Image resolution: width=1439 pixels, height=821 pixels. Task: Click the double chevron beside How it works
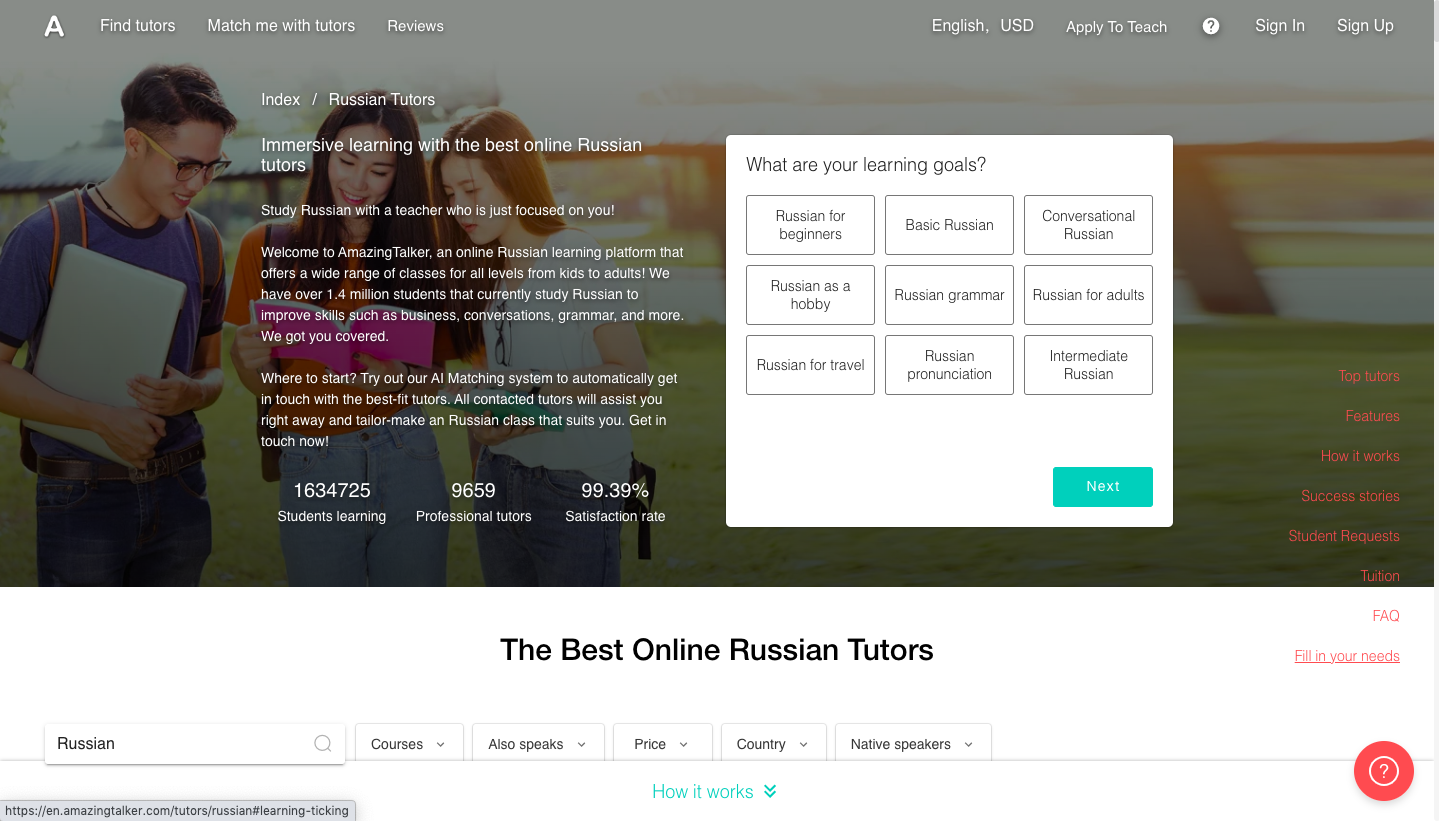point(770,791)
